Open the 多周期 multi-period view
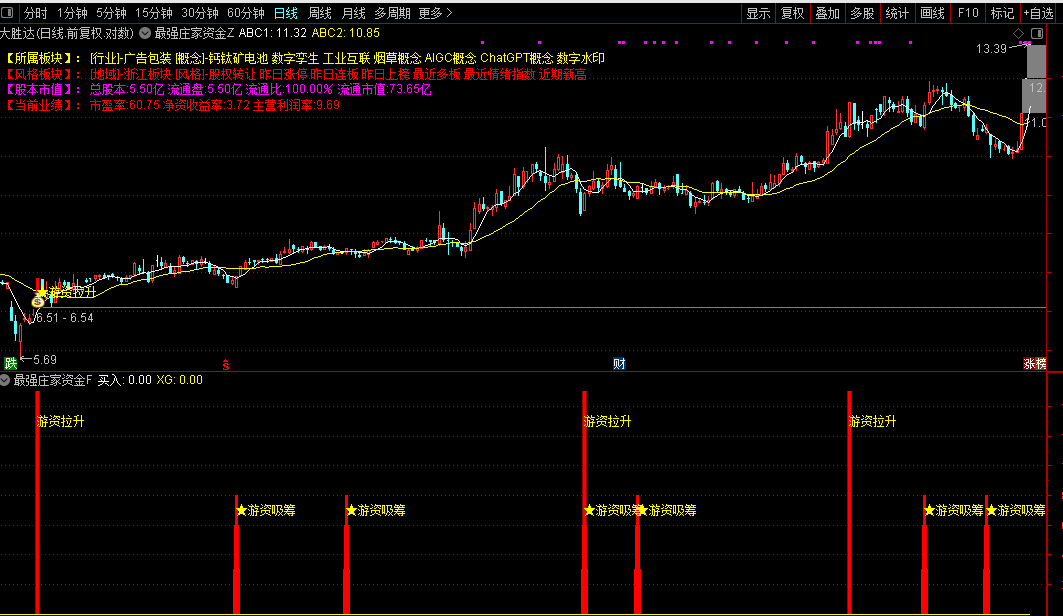 392,13
